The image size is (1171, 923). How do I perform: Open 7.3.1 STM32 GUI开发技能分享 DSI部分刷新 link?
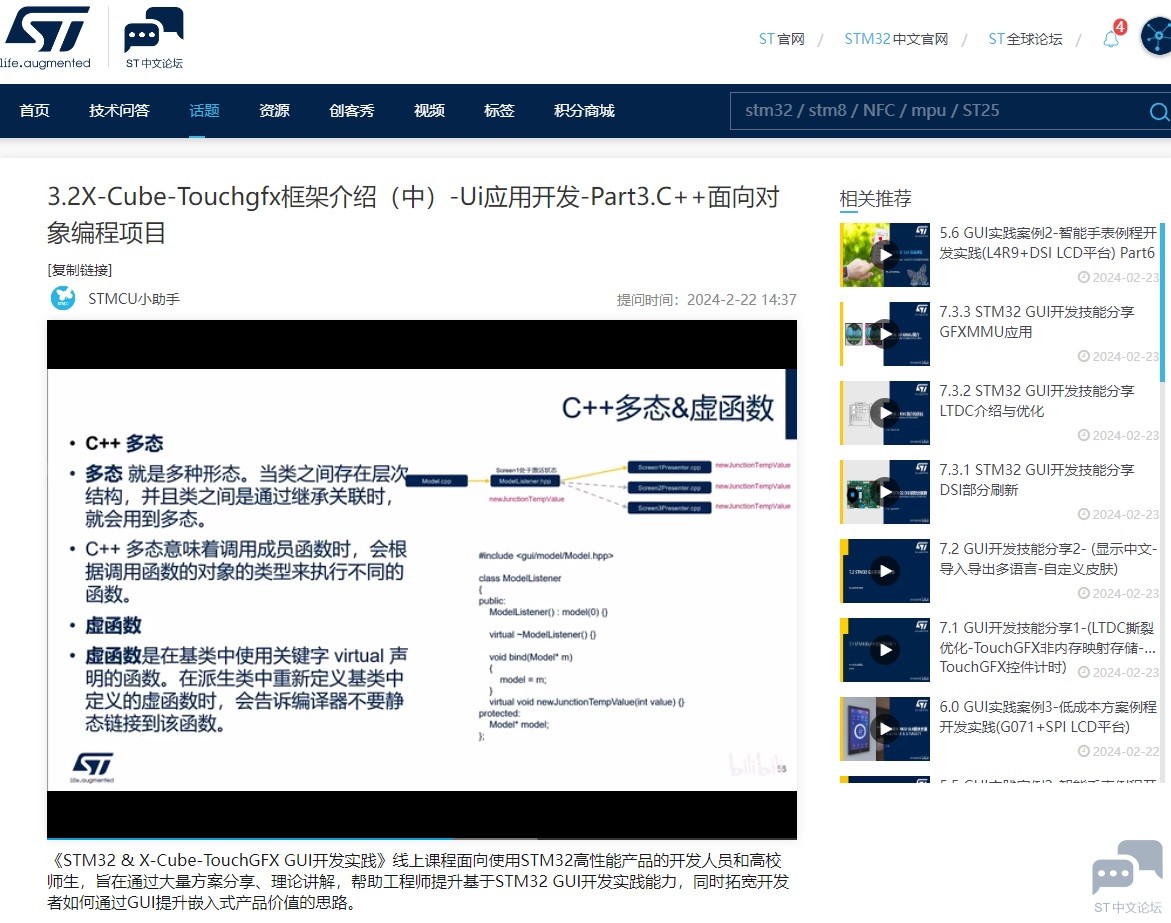tap(1037, 480)
